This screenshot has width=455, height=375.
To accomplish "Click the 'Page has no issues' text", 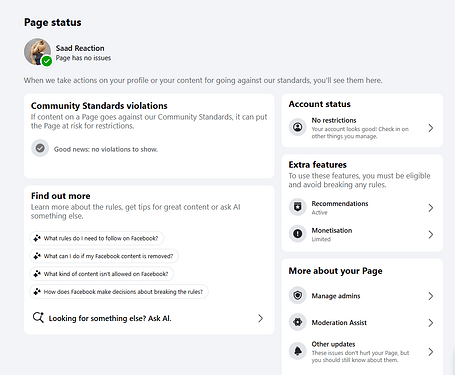I will point(83,58).
